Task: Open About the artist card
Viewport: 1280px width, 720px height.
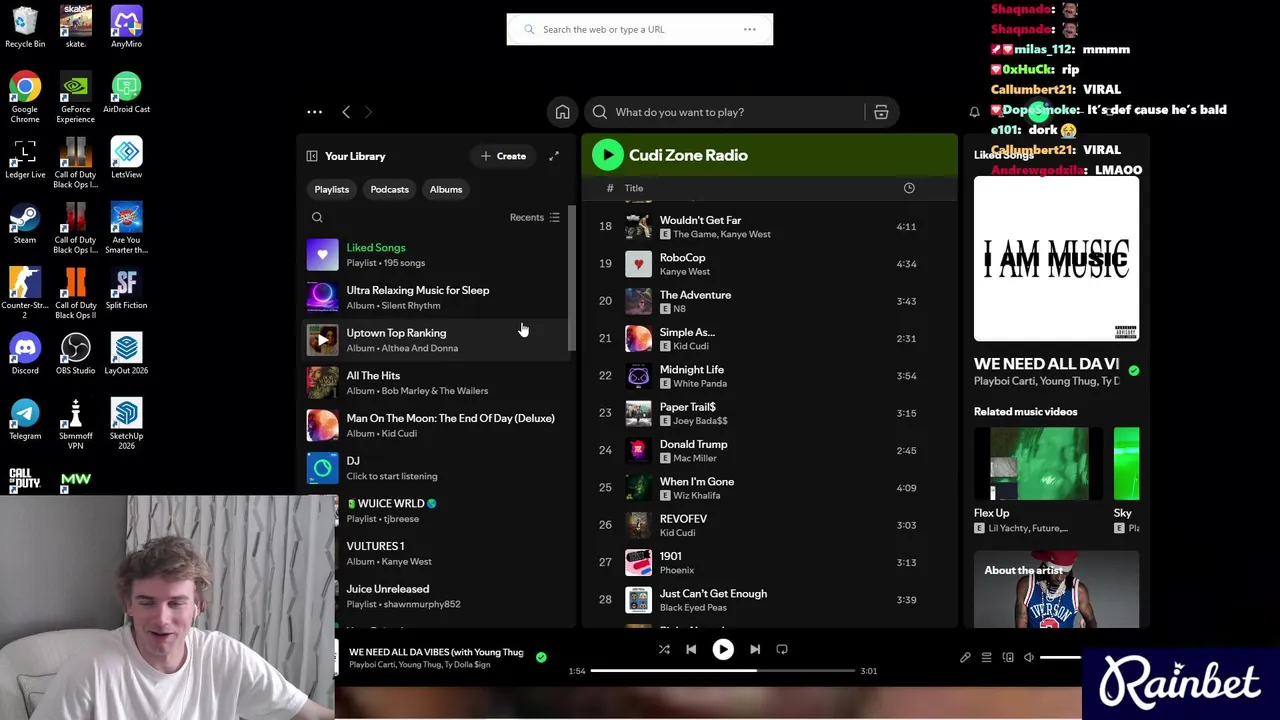Action: (1056, 589)
